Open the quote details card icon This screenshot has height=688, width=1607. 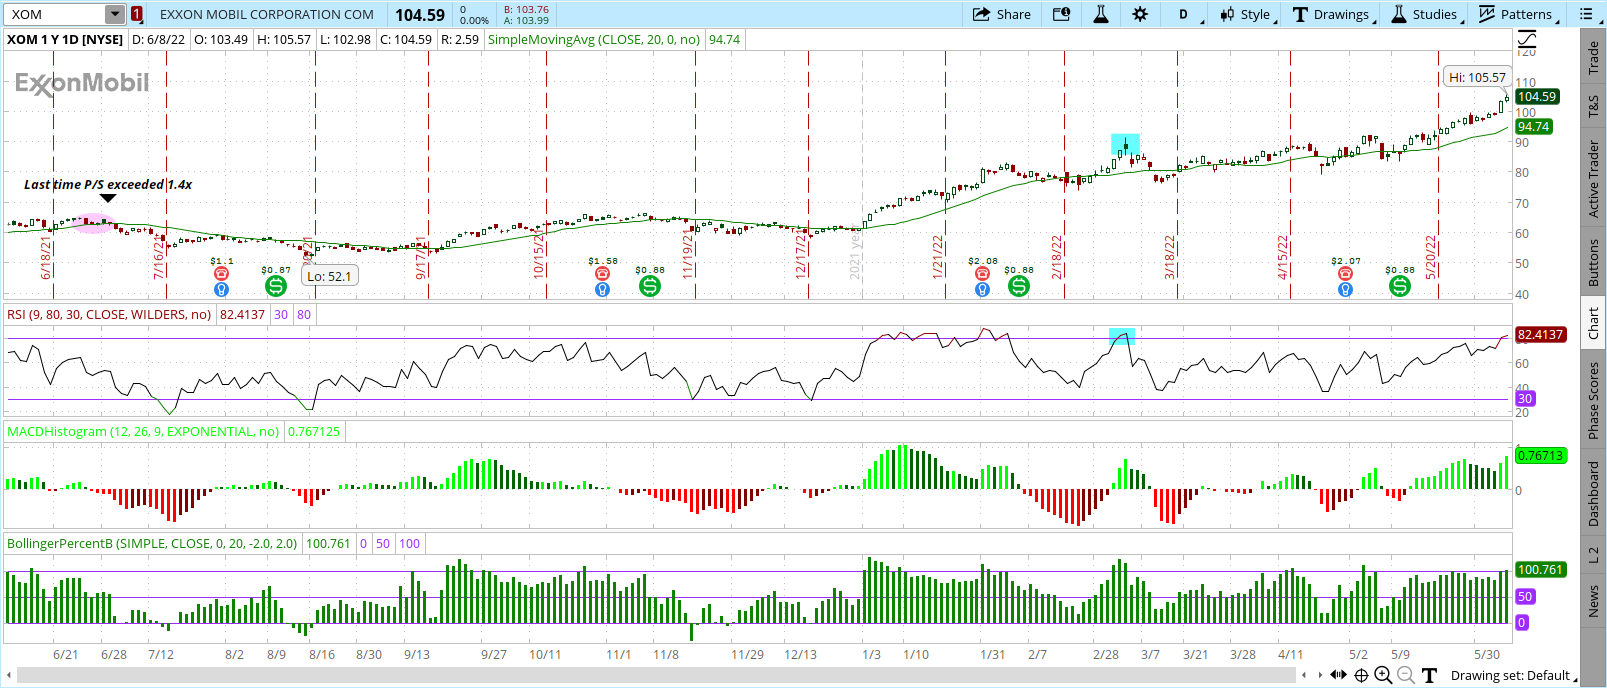click(1061, 14)
